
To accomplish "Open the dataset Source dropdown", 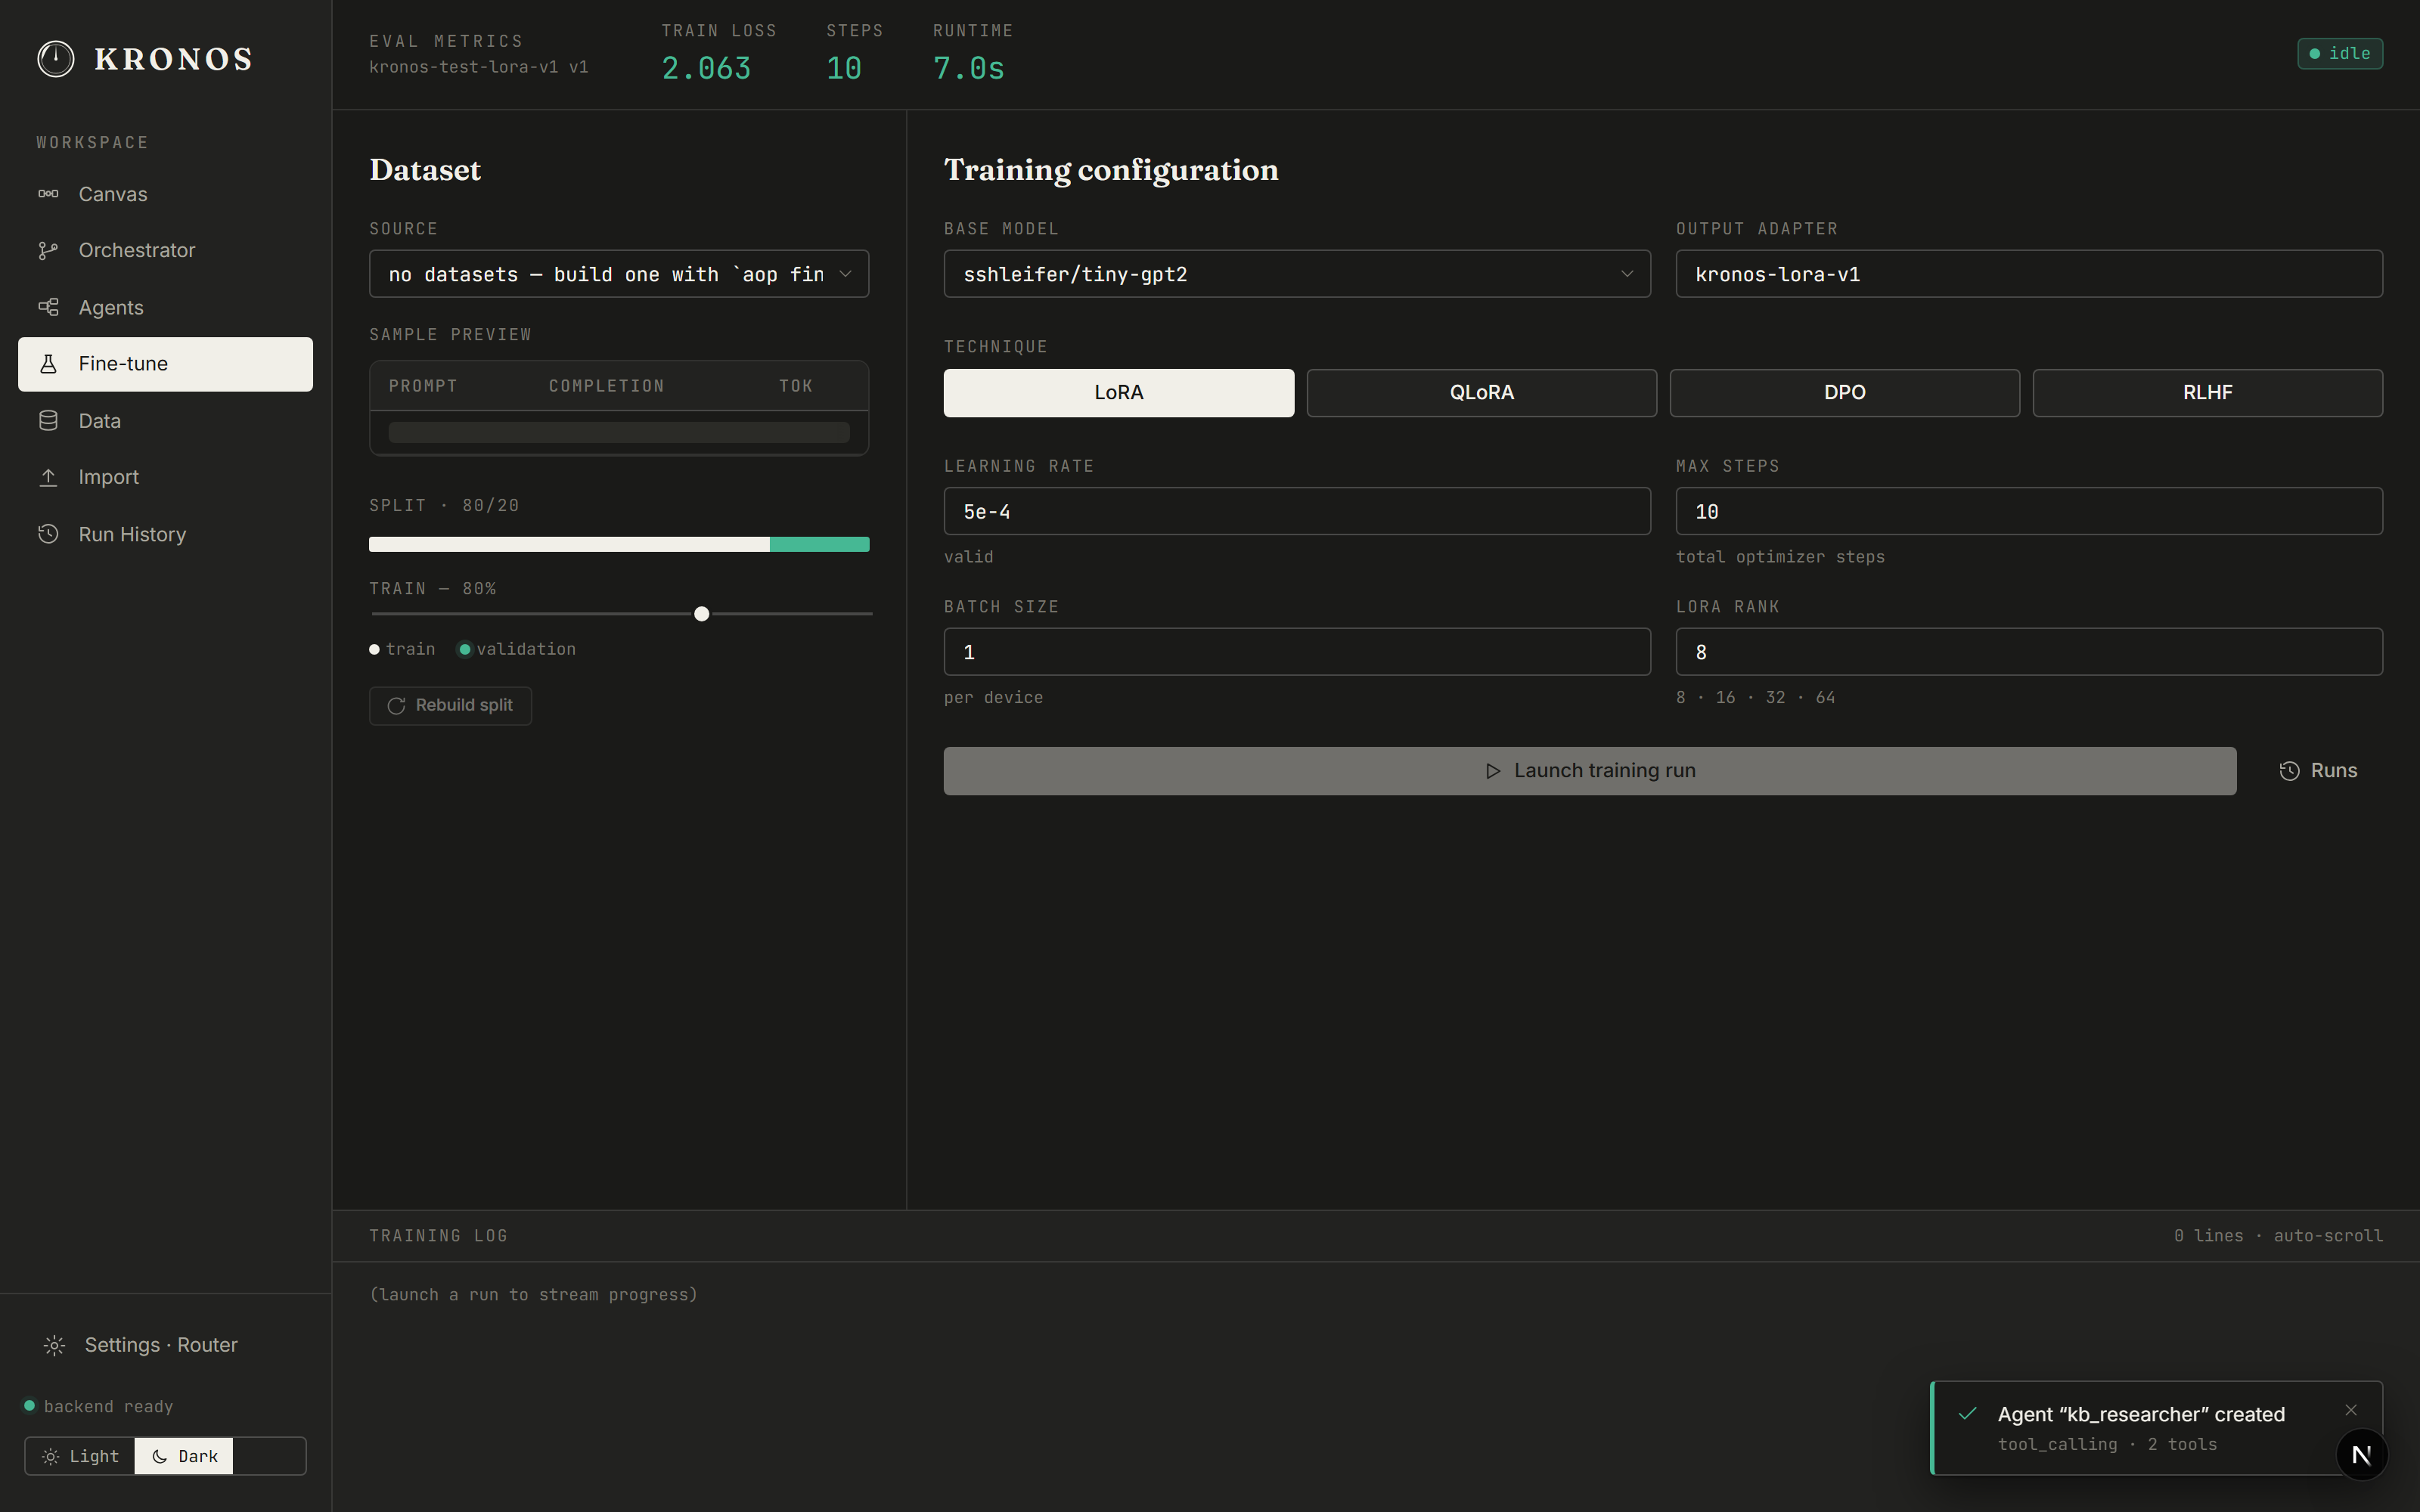I will click(619, 274).
